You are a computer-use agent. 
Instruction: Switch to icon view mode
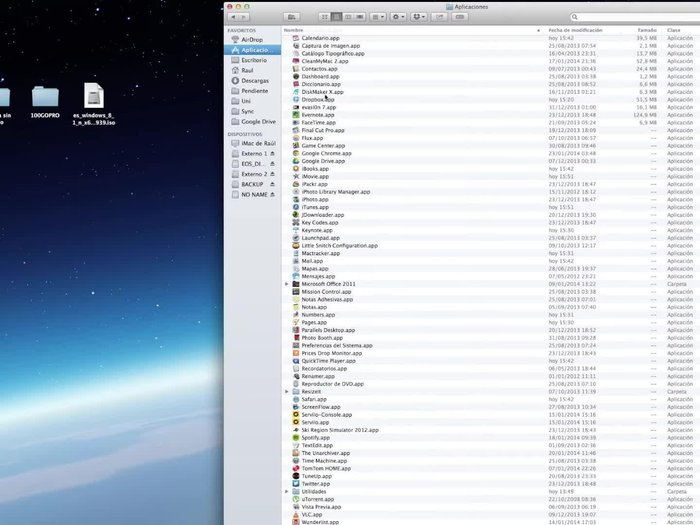pos(325,17)
